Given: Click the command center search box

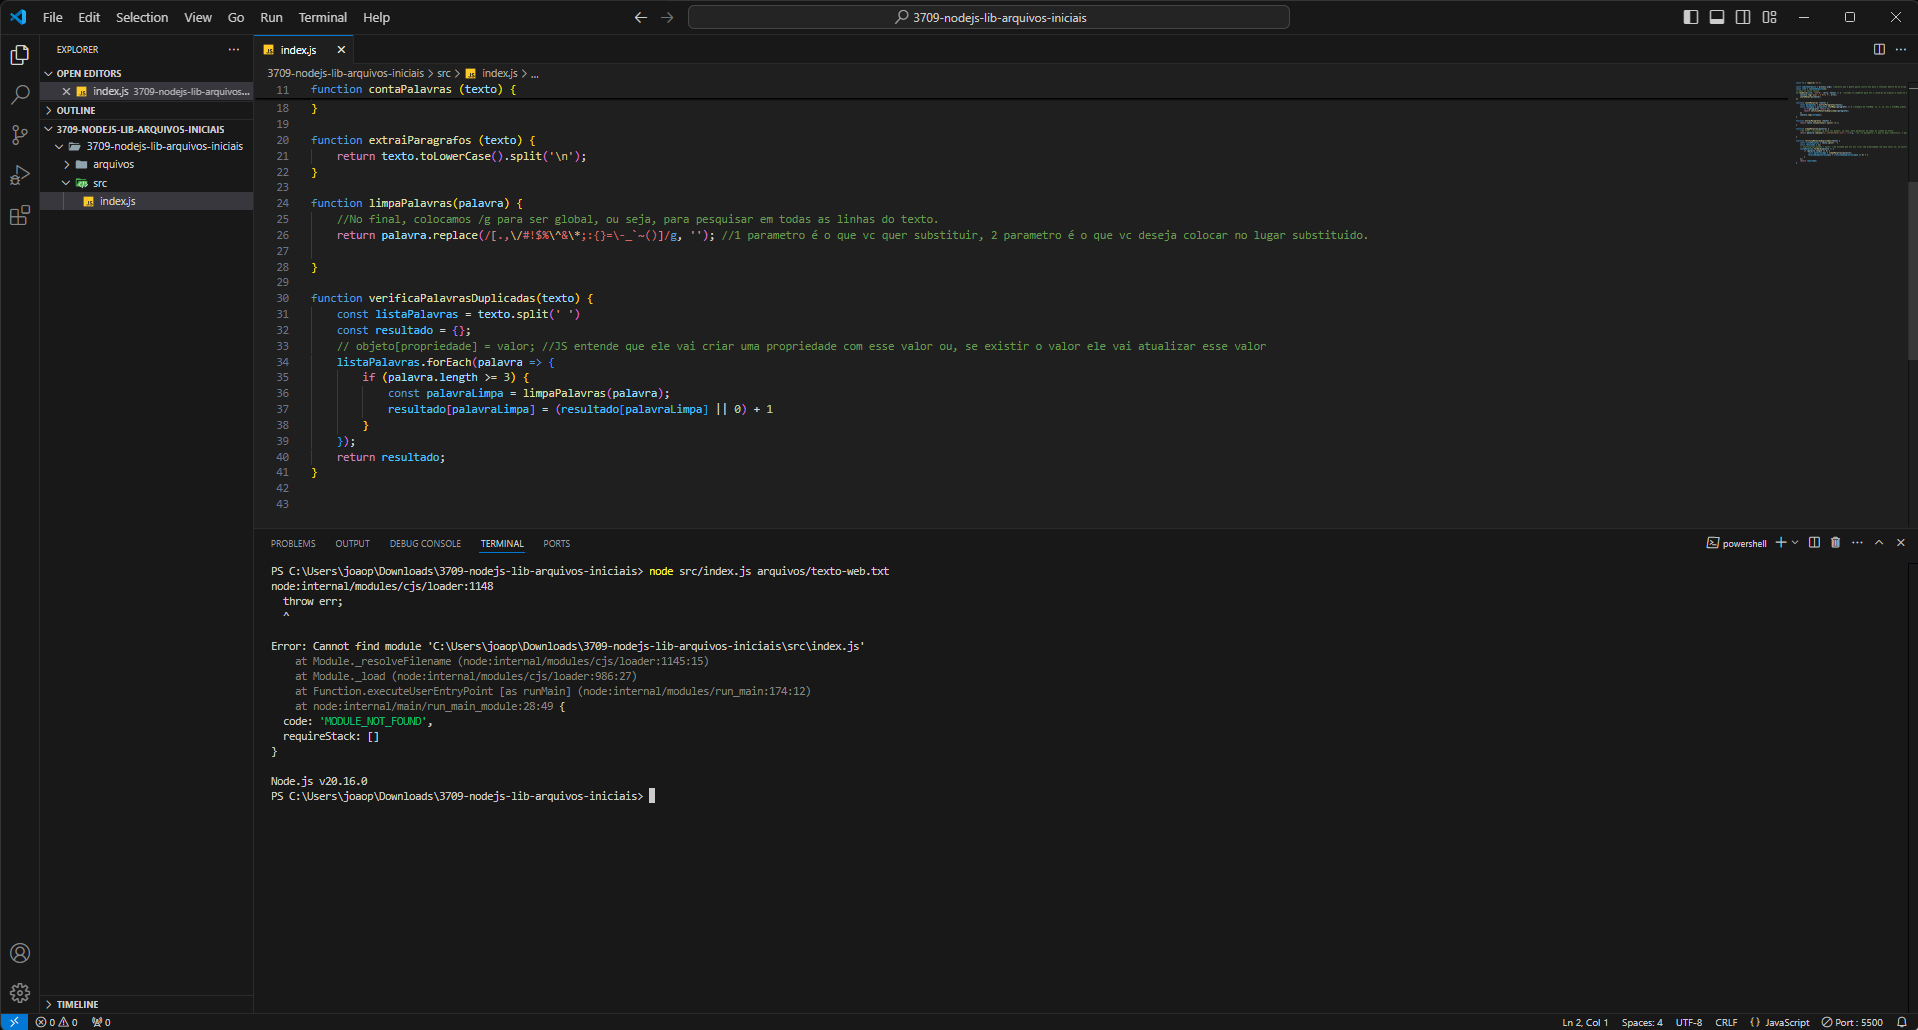Looking at the screenshot, I should pos(989,17).
